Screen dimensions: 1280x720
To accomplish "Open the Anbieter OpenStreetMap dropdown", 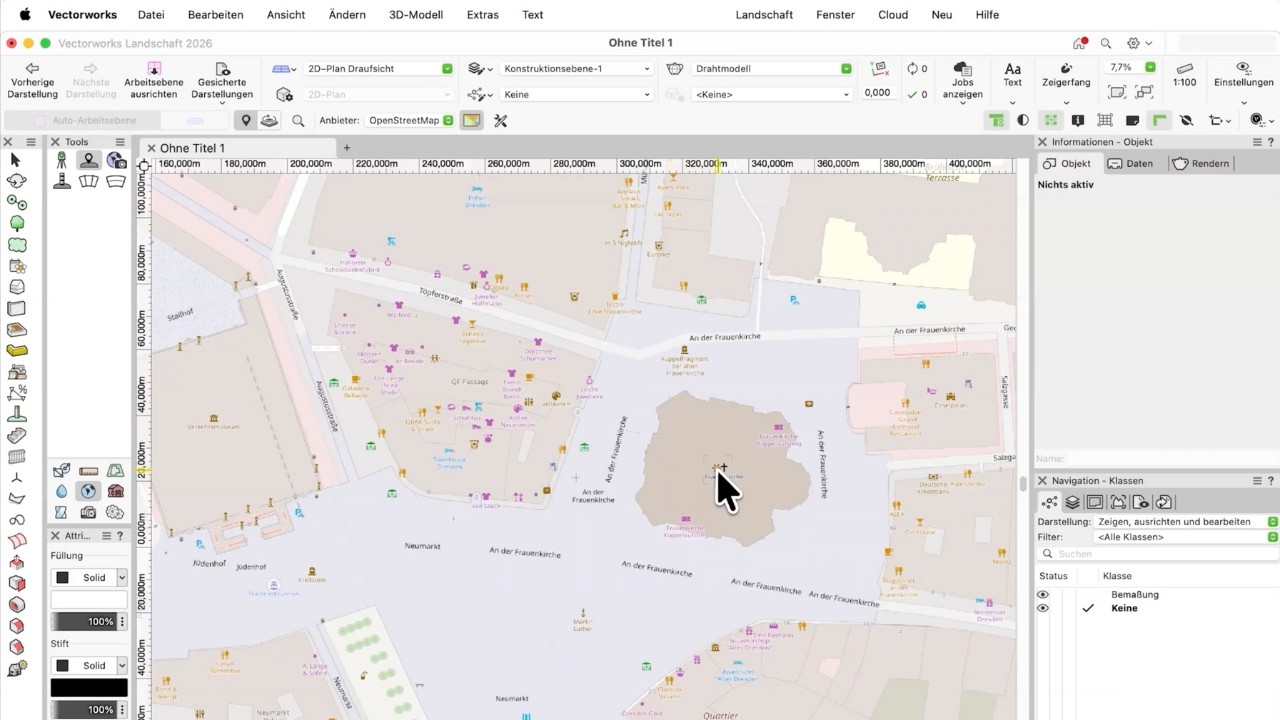I will pyautogui.click(x=409, y=121).
